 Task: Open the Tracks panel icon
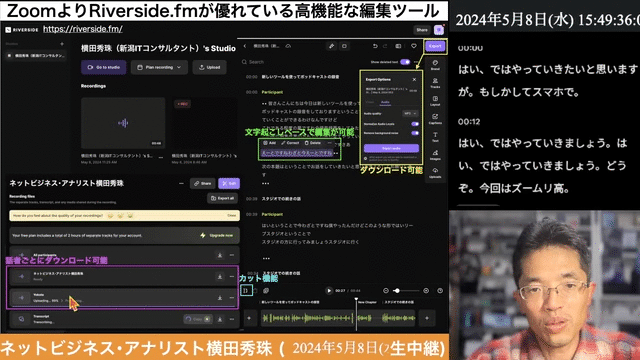[435, 83]
